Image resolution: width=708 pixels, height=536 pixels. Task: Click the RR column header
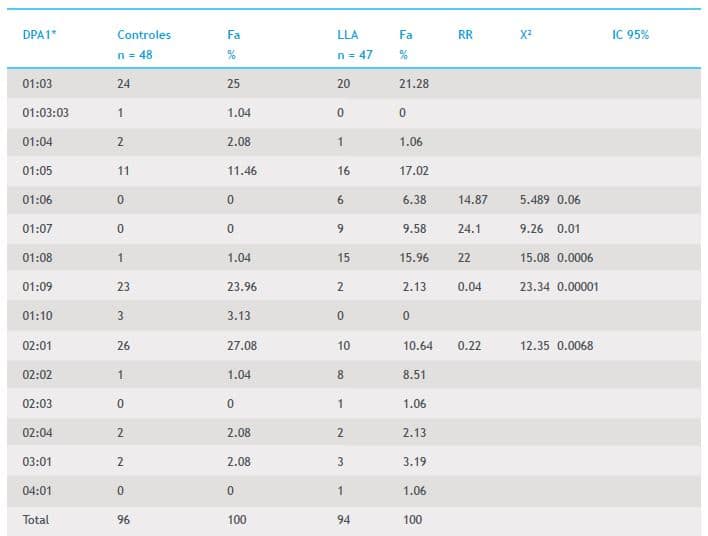click(x=465, y=35)
